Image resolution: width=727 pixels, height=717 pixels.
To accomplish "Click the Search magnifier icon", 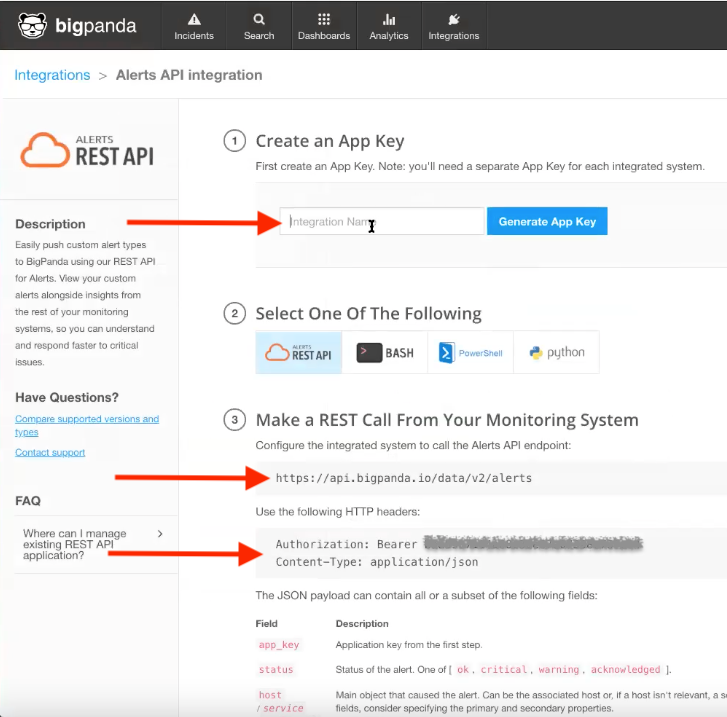I will pyautogui.click(x=259, y=19).
